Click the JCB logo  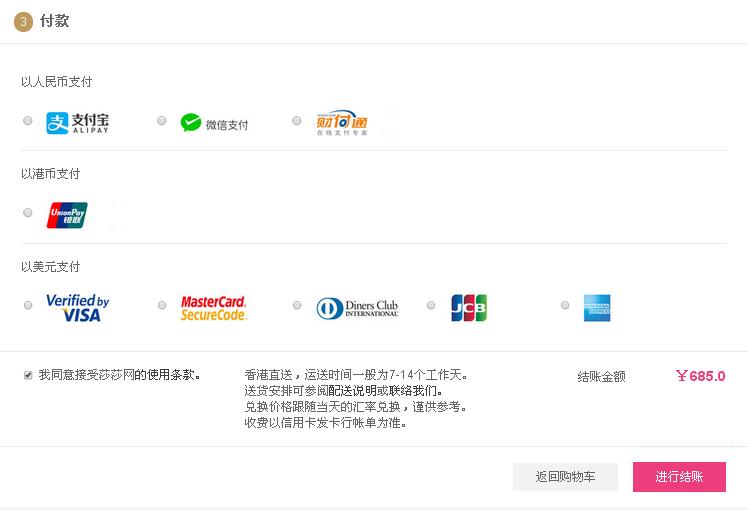click(469, 308)
